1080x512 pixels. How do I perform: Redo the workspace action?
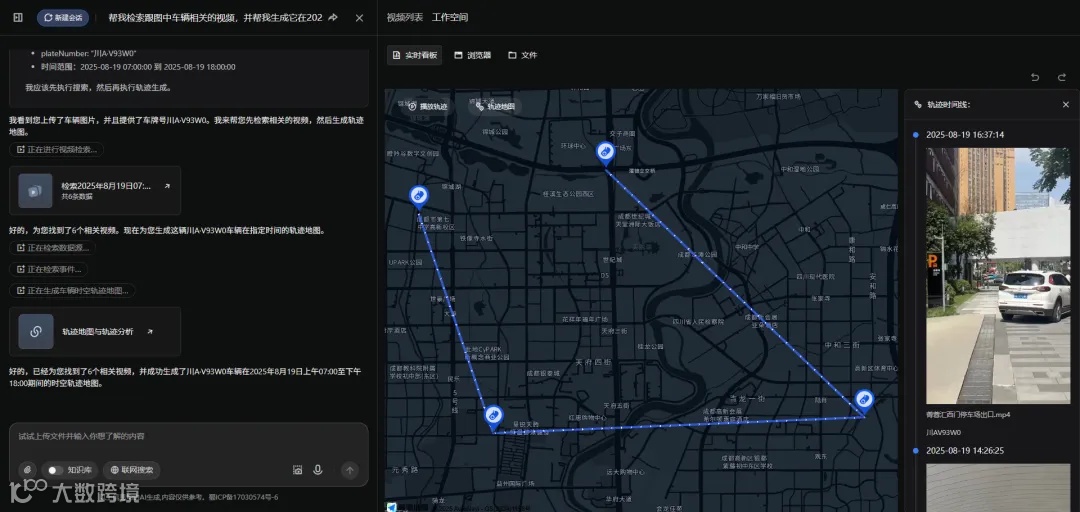1061,78
